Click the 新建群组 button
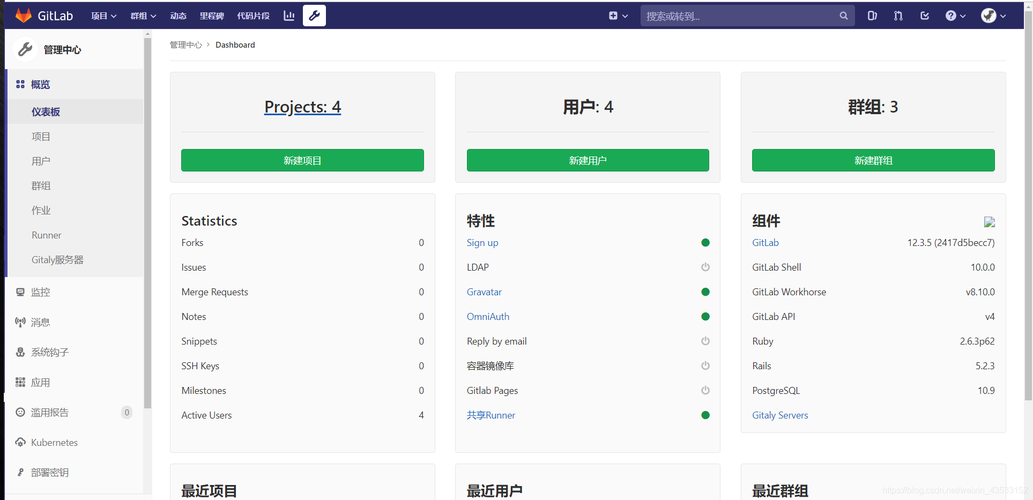This screenshot has height=500, width=1033. [874, 160]
